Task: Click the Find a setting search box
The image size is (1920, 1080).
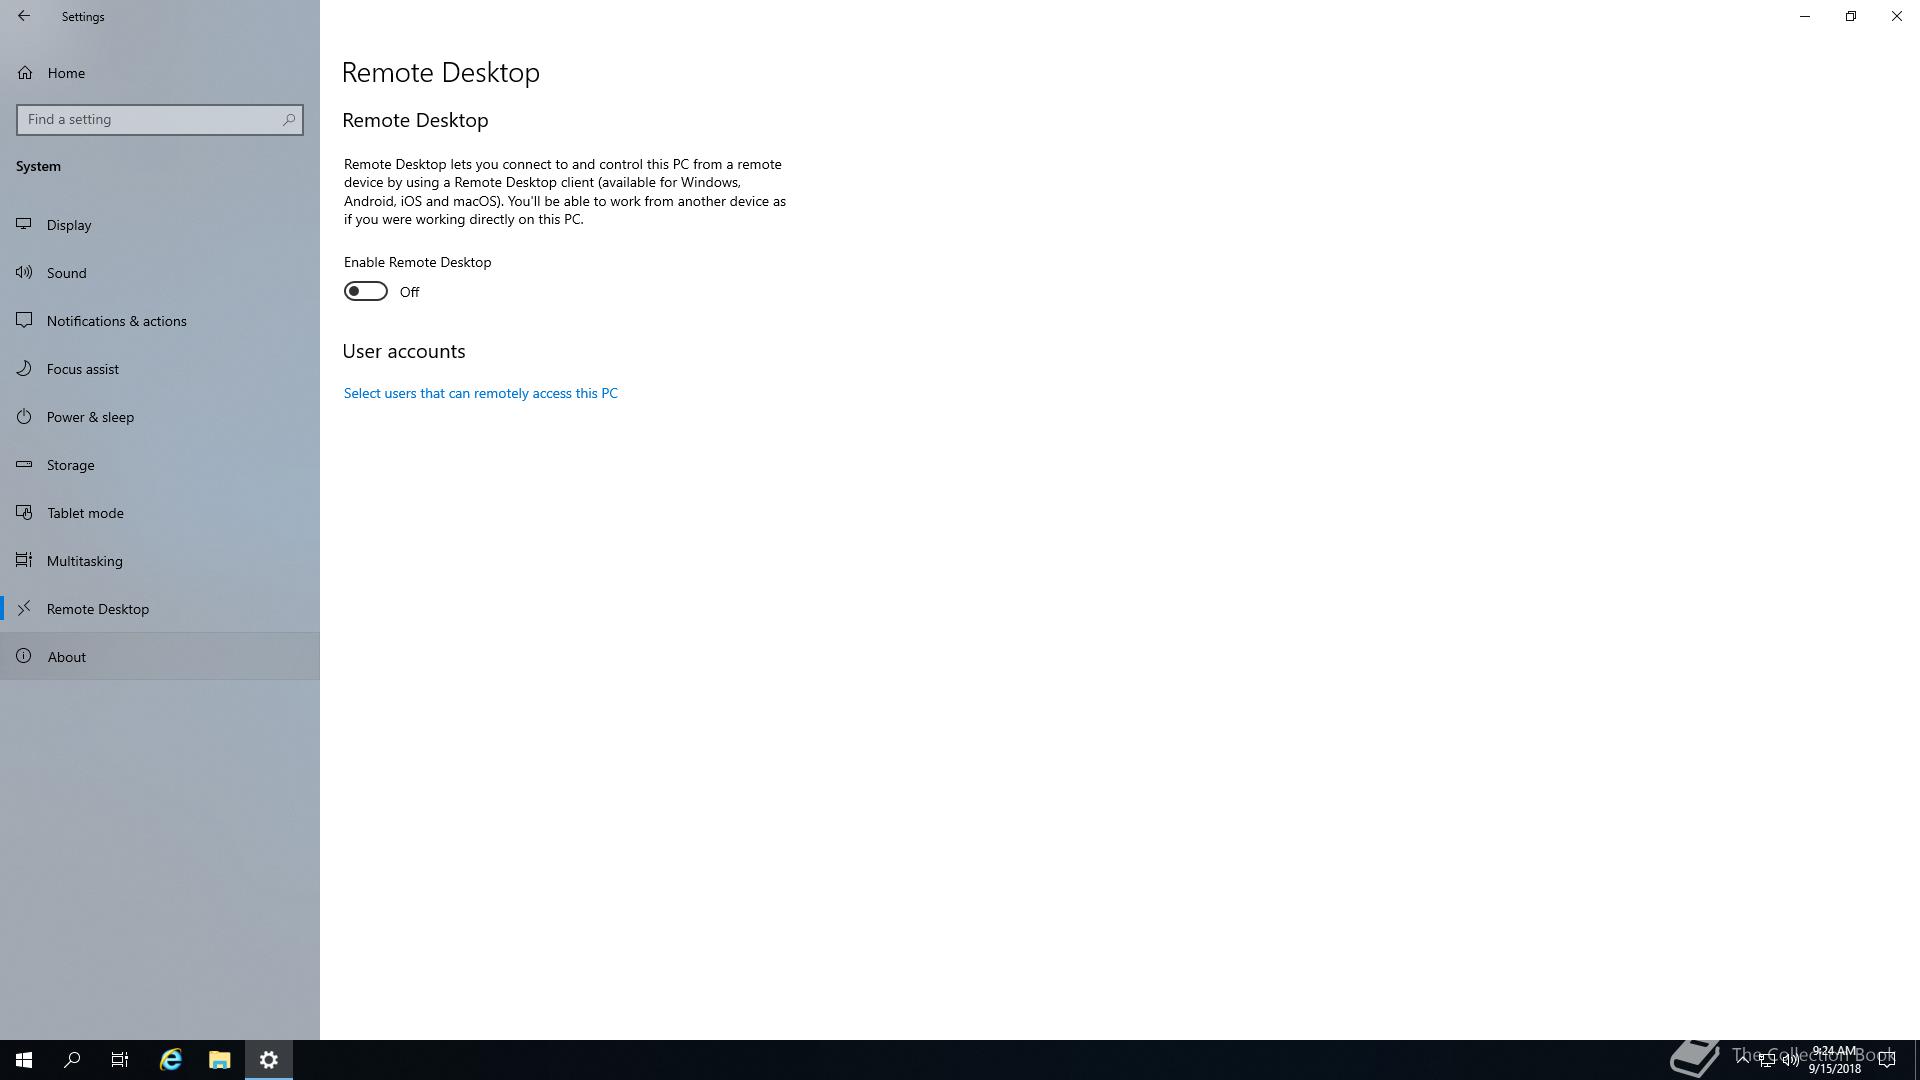Action: [160, 119]
